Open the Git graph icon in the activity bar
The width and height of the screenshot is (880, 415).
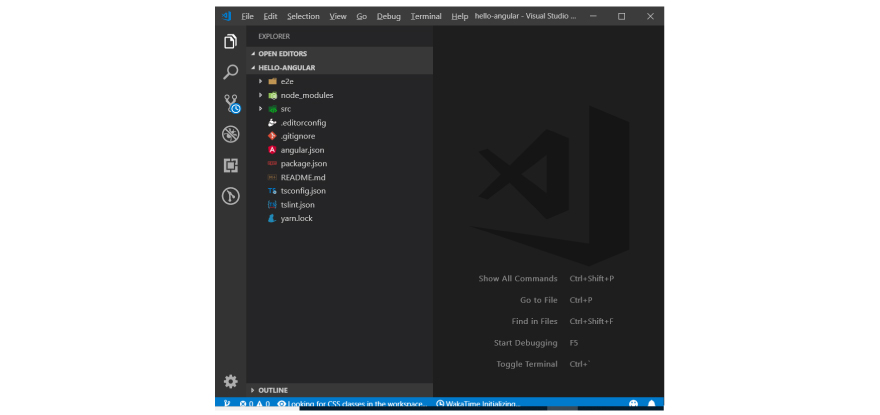pyautogui.click(x=231, y=196)
